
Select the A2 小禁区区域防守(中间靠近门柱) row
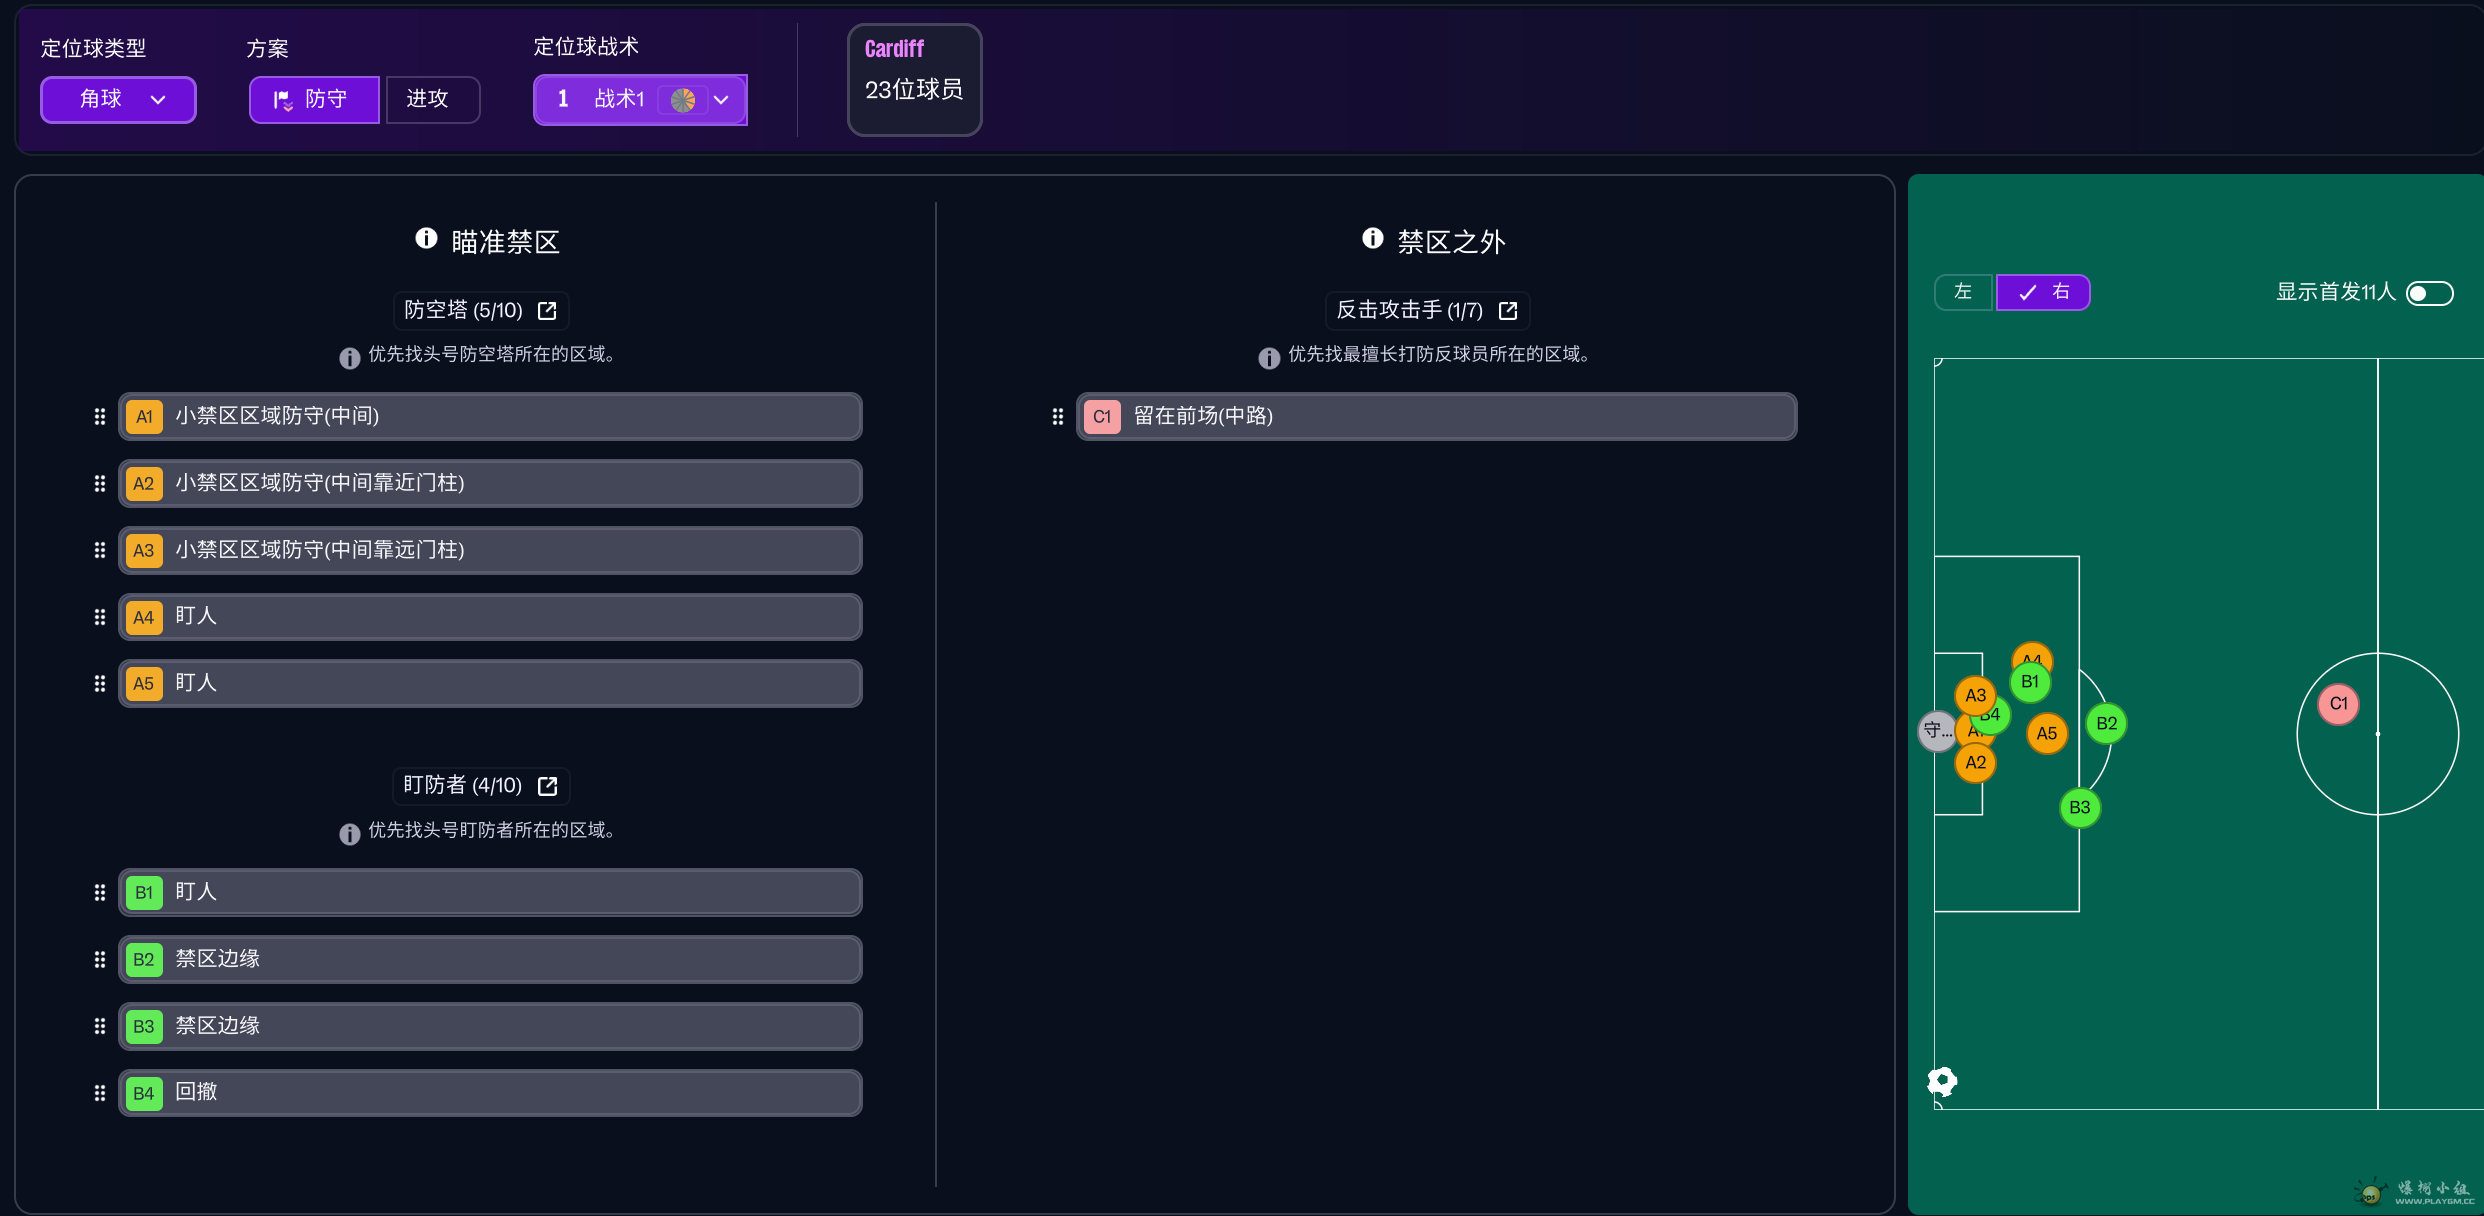(x=490, y=483)
